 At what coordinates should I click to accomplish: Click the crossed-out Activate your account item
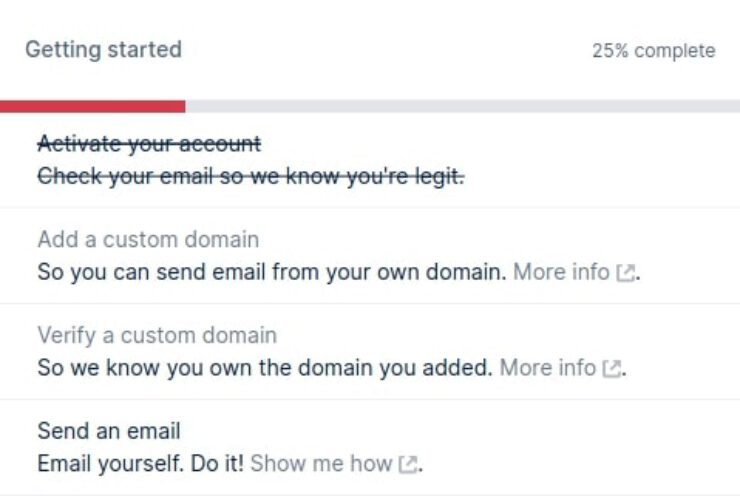(149, 143)
